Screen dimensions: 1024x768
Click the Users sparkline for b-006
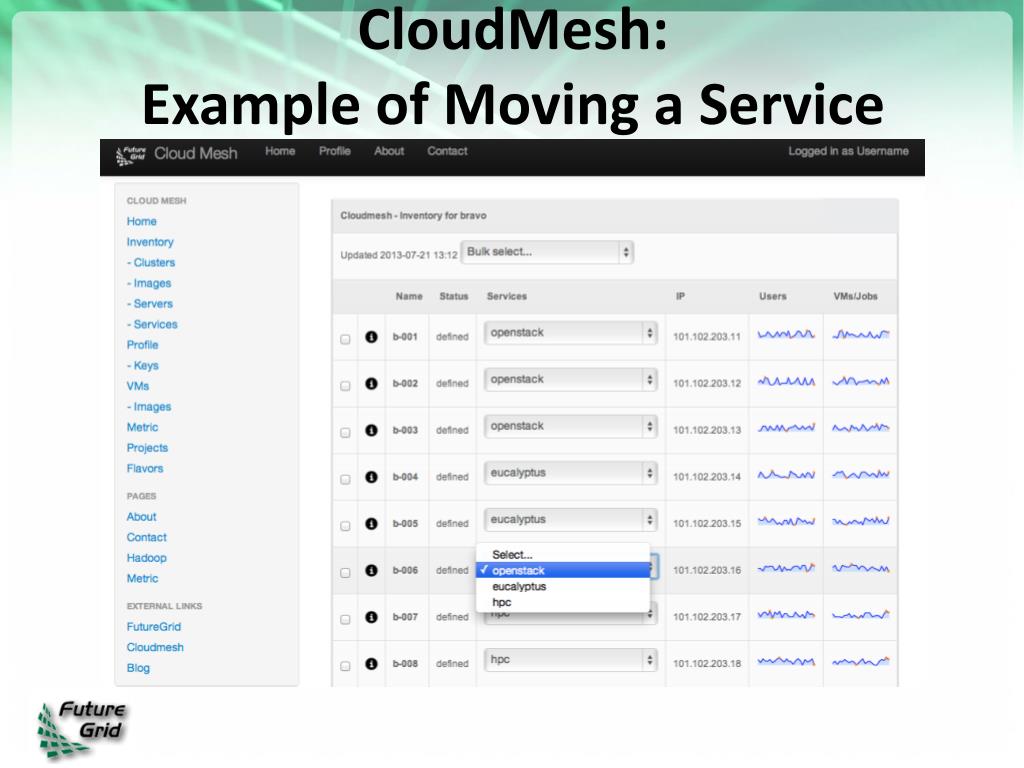786,568
